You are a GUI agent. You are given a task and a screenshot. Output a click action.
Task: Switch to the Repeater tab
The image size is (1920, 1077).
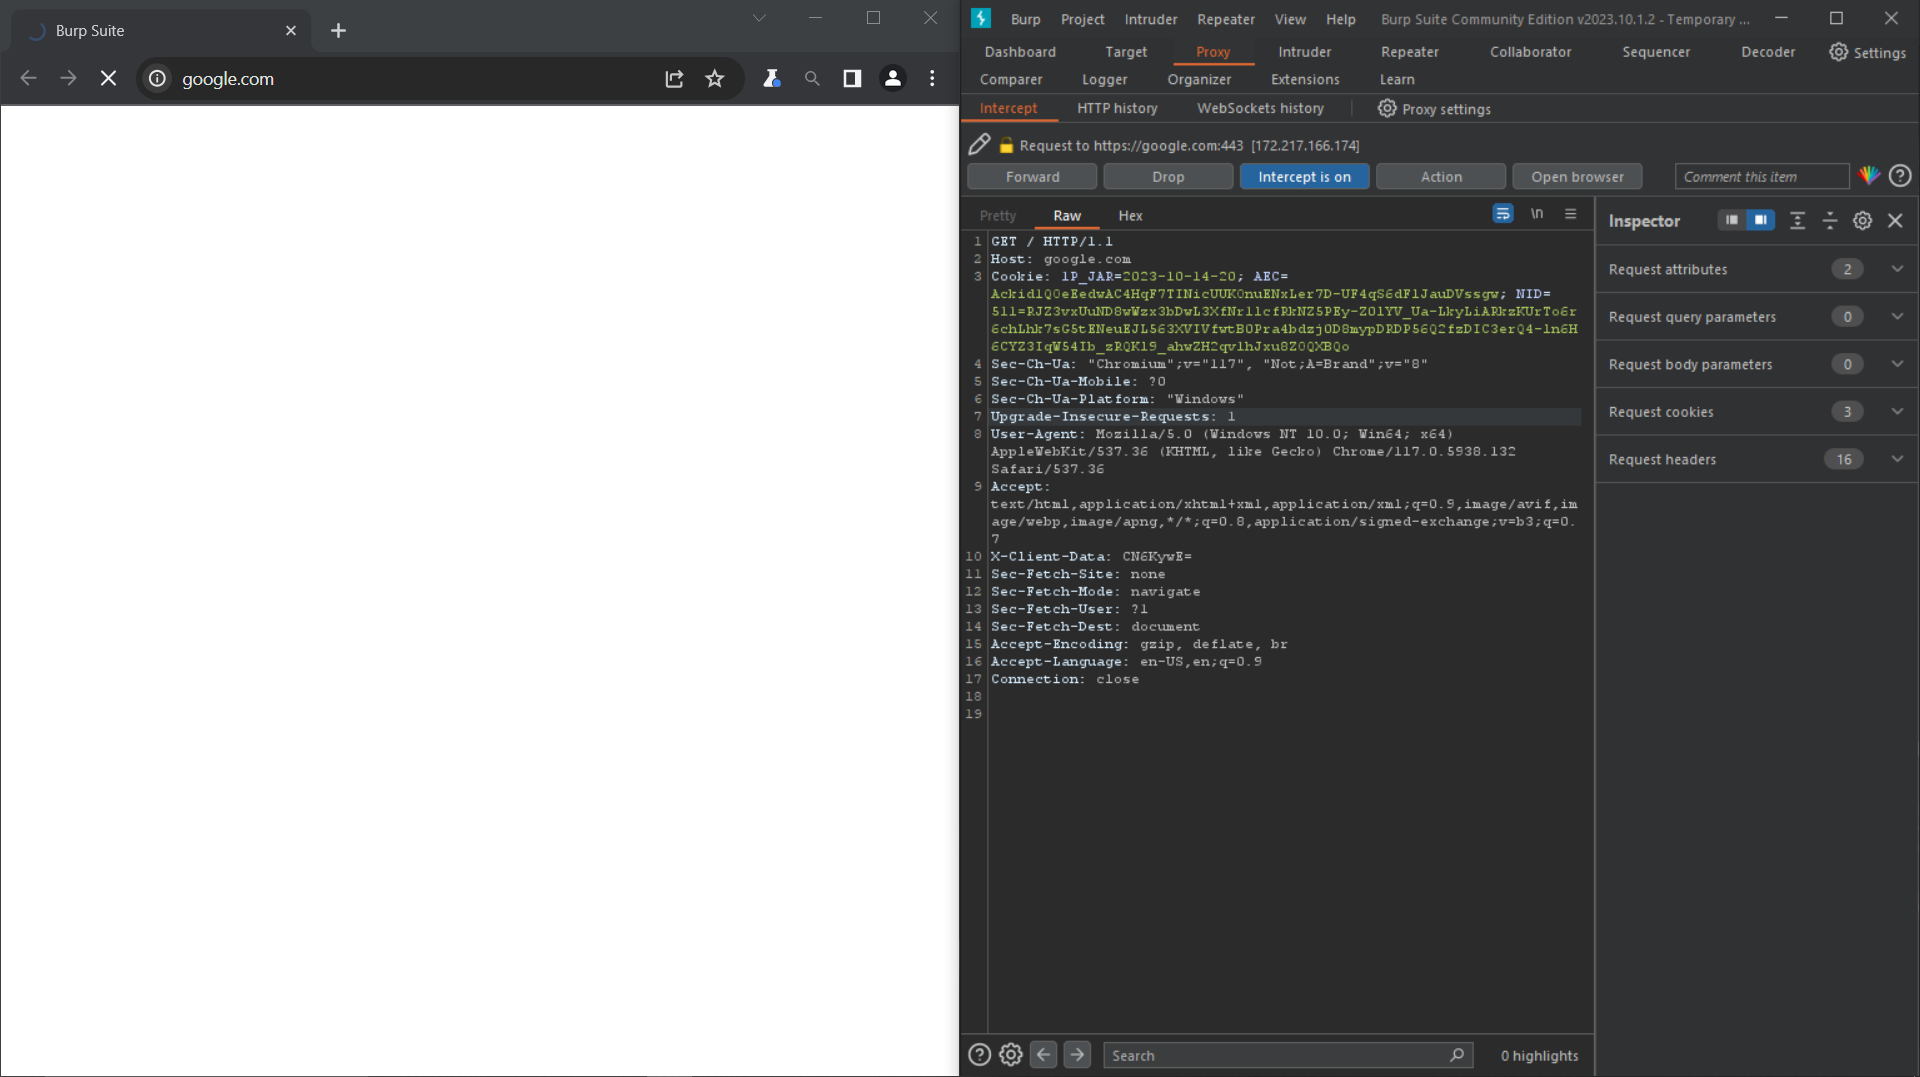[1409, 52]
